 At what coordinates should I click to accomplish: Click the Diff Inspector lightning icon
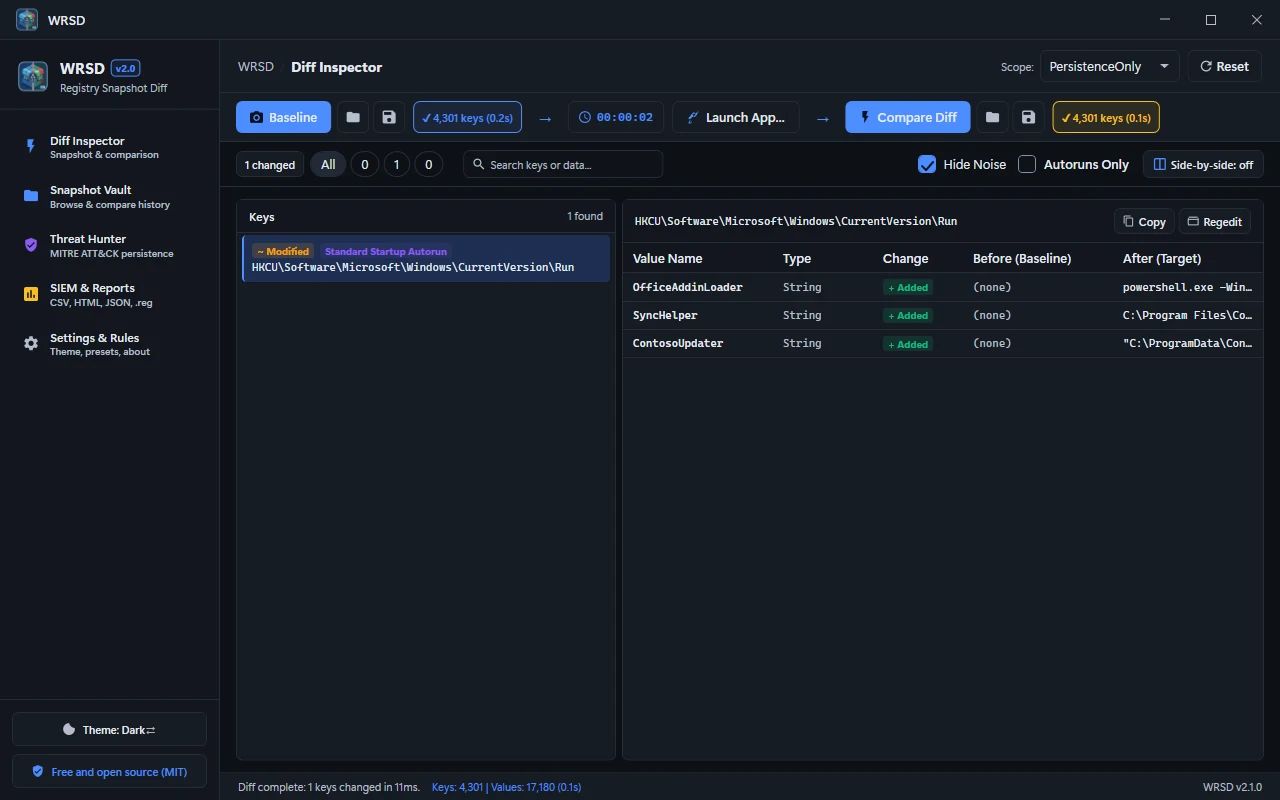[31, 146]
